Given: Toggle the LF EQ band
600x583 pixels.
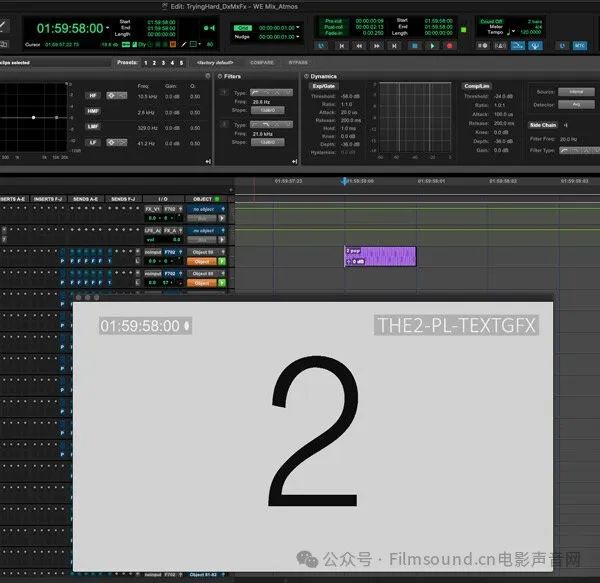Looking at the screenshot, I should pos(90,144).
